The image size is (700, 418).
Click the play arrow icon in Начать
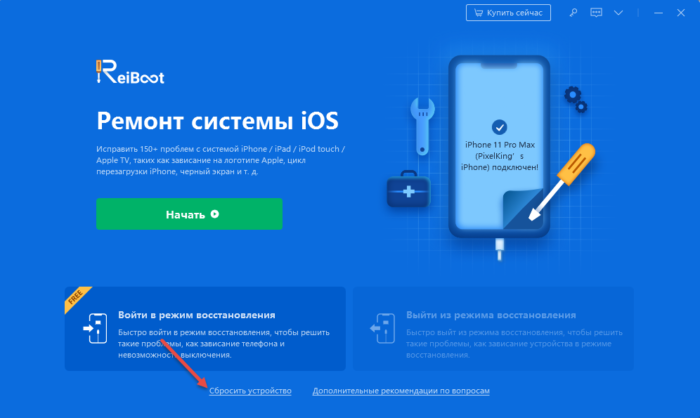click(215, 214)
